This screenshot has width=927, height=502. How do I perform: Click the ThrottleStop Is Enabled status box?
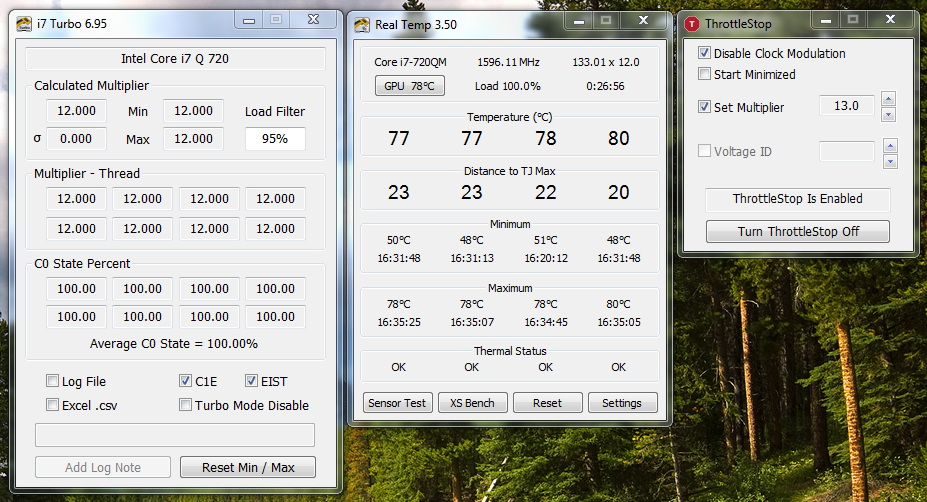coord(798,199)
